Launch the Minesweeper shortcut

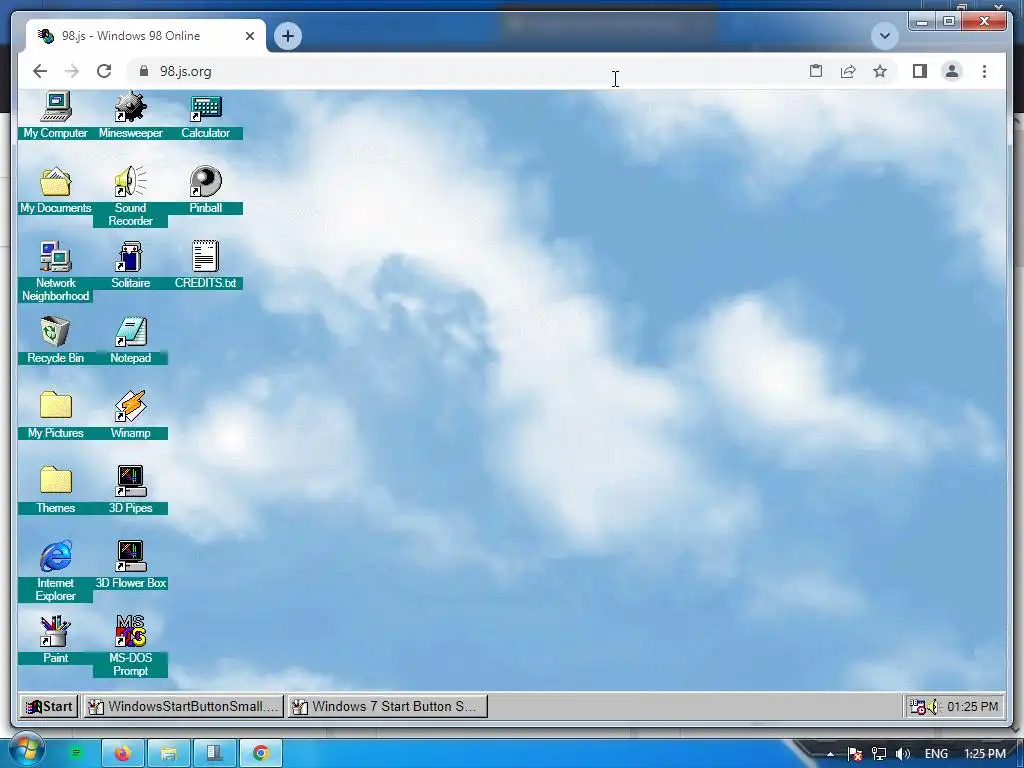point(131,116)
